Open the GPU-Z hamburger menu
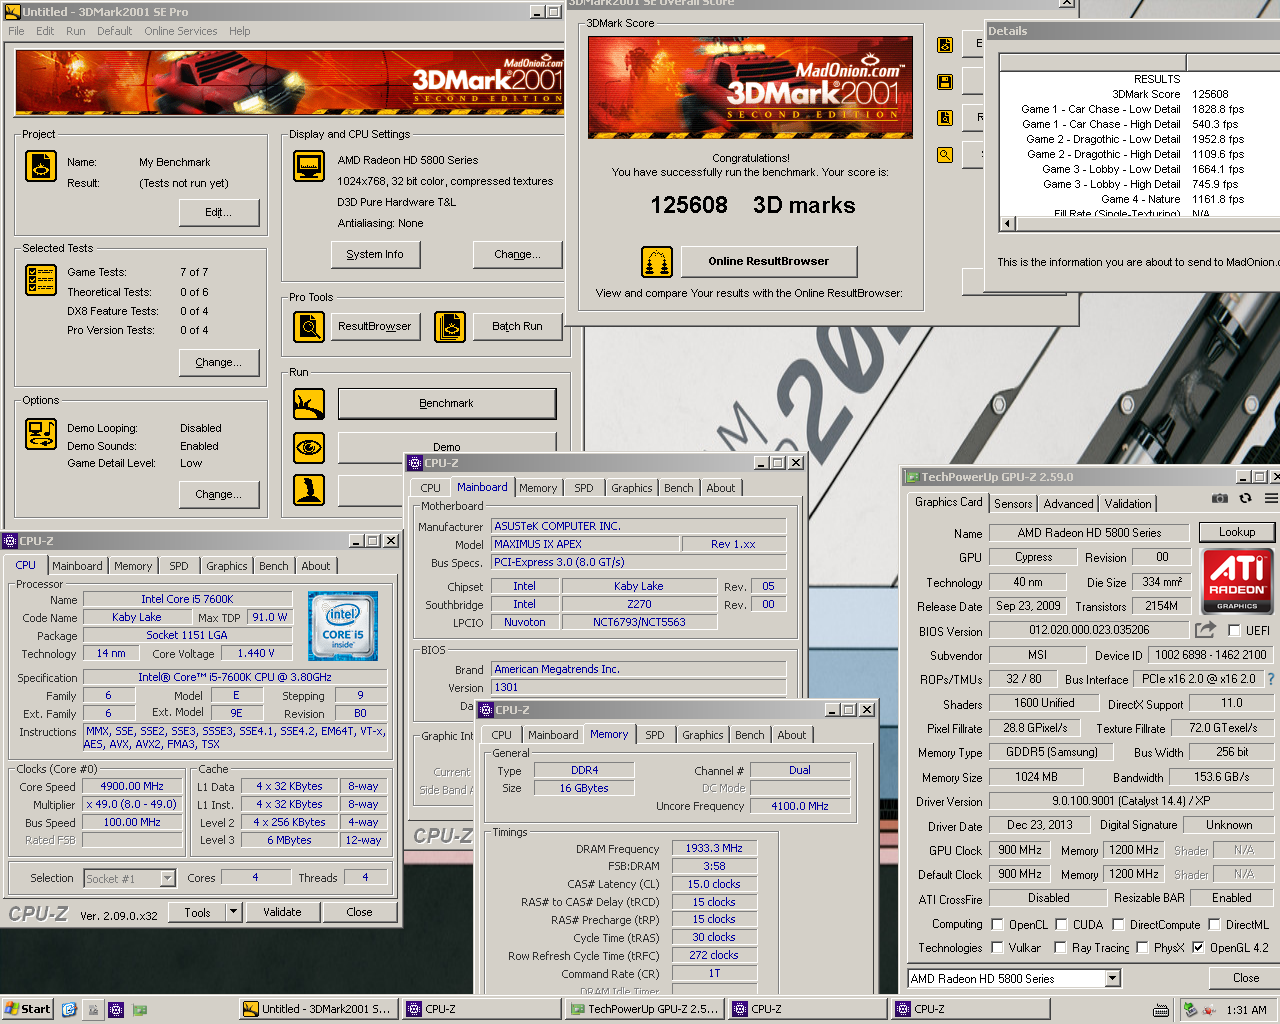Screen dimensions: 1280x1024 pyautogui.click(x=1271, y=498)
